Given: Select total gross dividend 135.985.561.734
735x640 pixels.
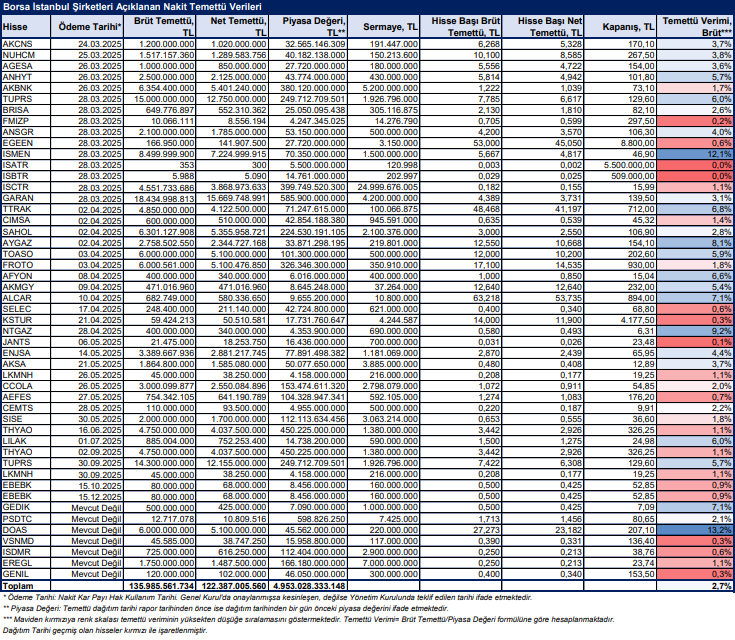Looking at the screenshot, I should (x=160, y=586).
